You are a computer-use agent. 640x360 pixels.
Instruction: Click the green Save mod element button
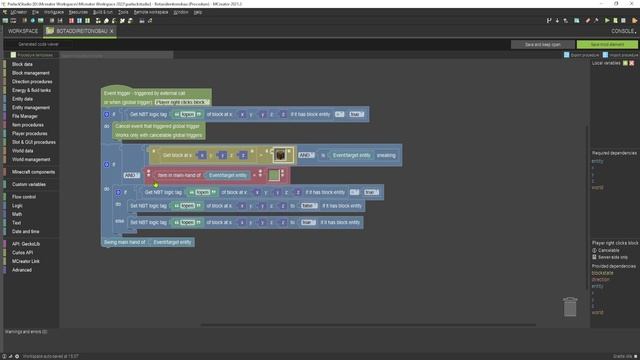tap(607, 44)
